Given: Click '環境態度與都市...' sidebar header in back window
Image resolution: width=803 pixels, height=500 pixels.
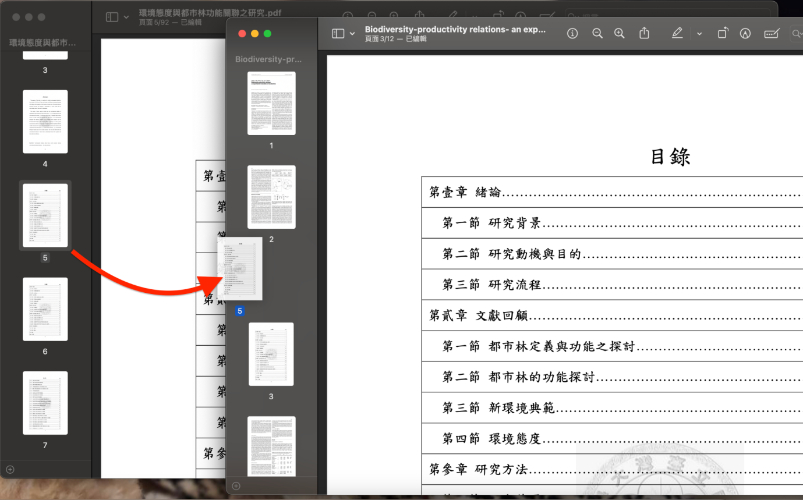Looking at the screenshot, I should (x=43, y=43).
